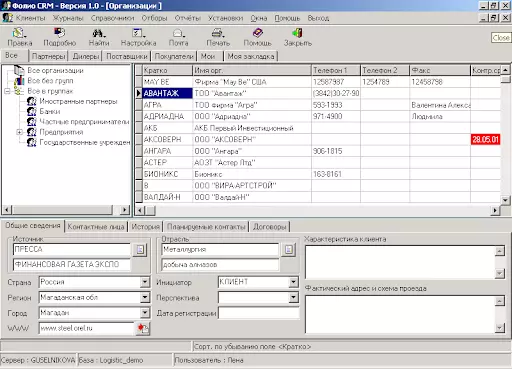Click the Государственные учреждения group icon

(32, 142)
